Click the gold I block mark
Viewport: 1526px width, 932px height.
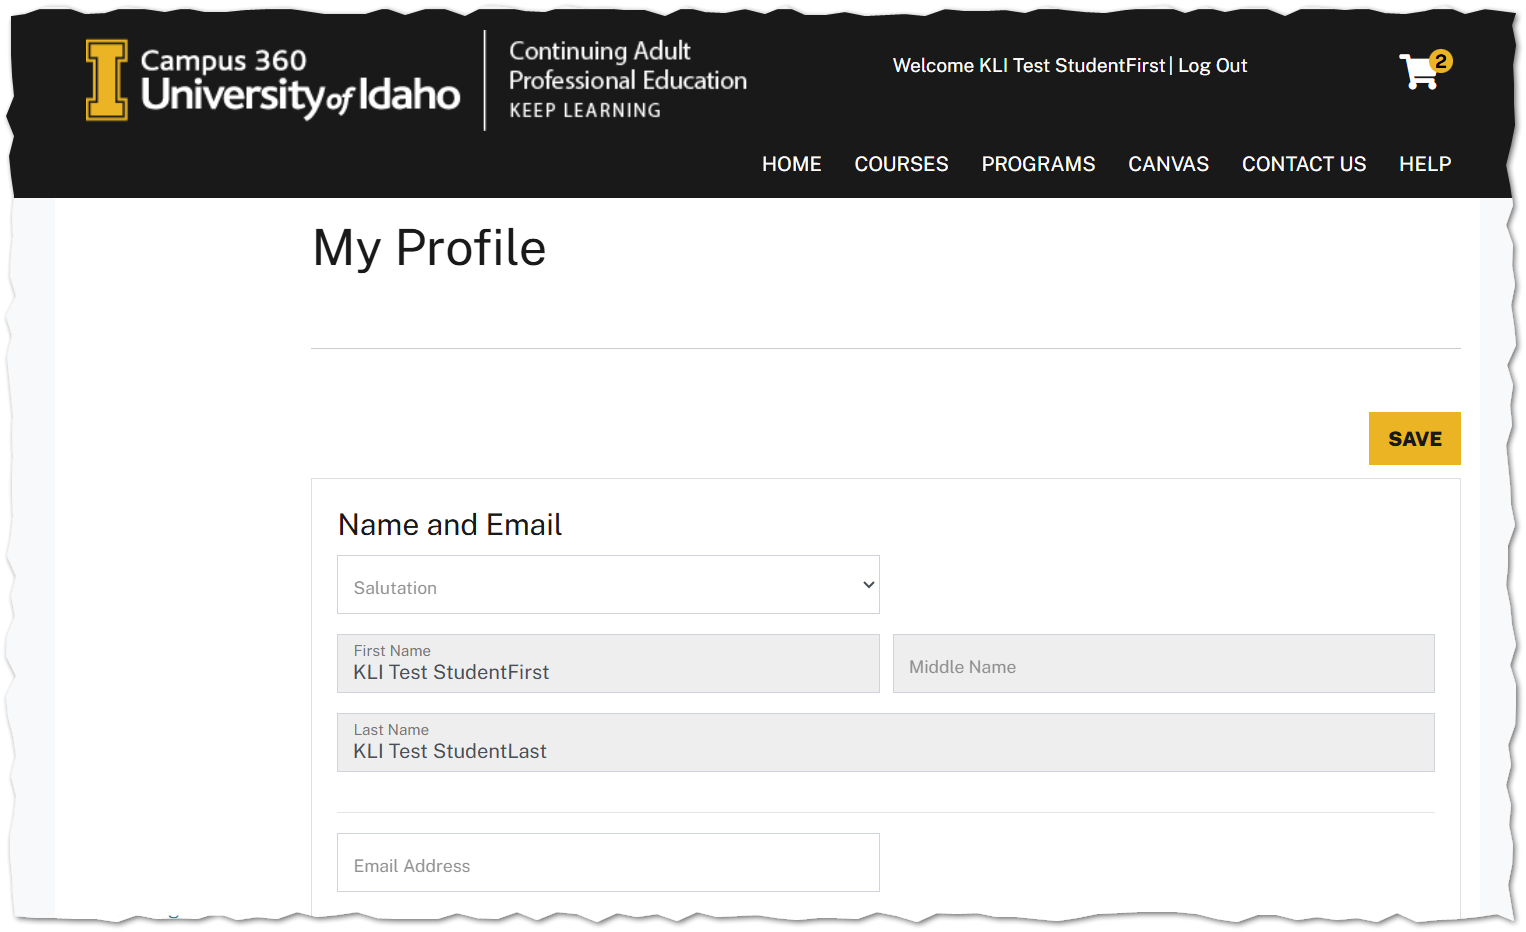coord(105,79)
